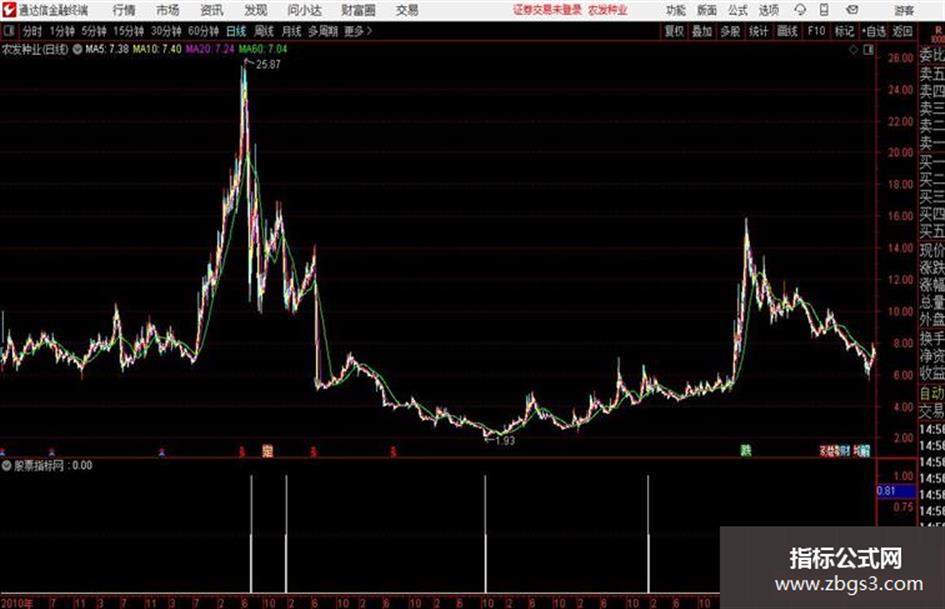
Task: Open the mail message icon
Action: click(852, 10)
